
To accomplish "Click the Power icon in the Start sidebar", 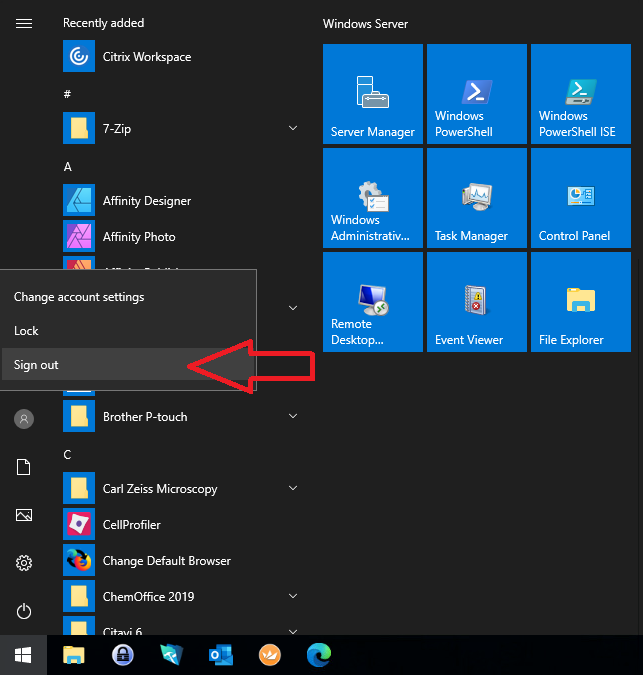I will click(24, 611).
